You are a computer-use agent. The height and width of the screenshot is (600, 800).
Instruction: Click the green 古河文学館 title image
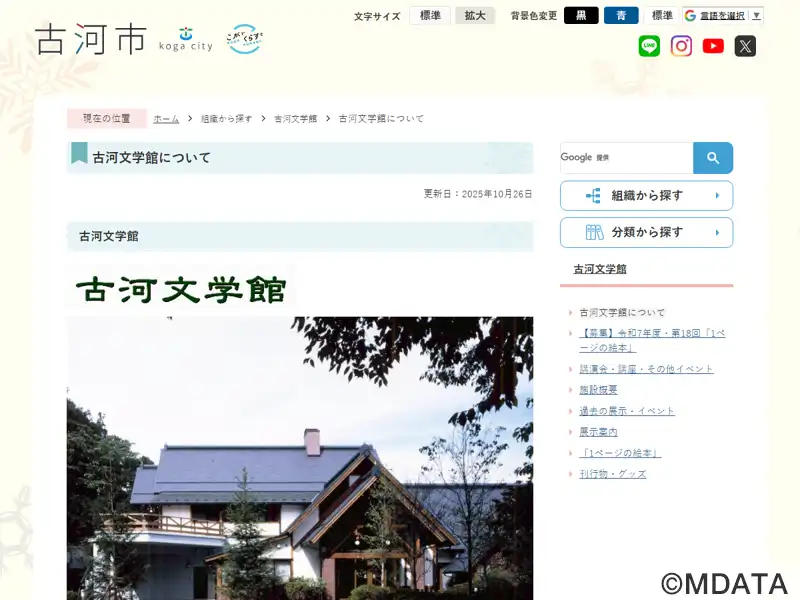click(x=181, y=290)
